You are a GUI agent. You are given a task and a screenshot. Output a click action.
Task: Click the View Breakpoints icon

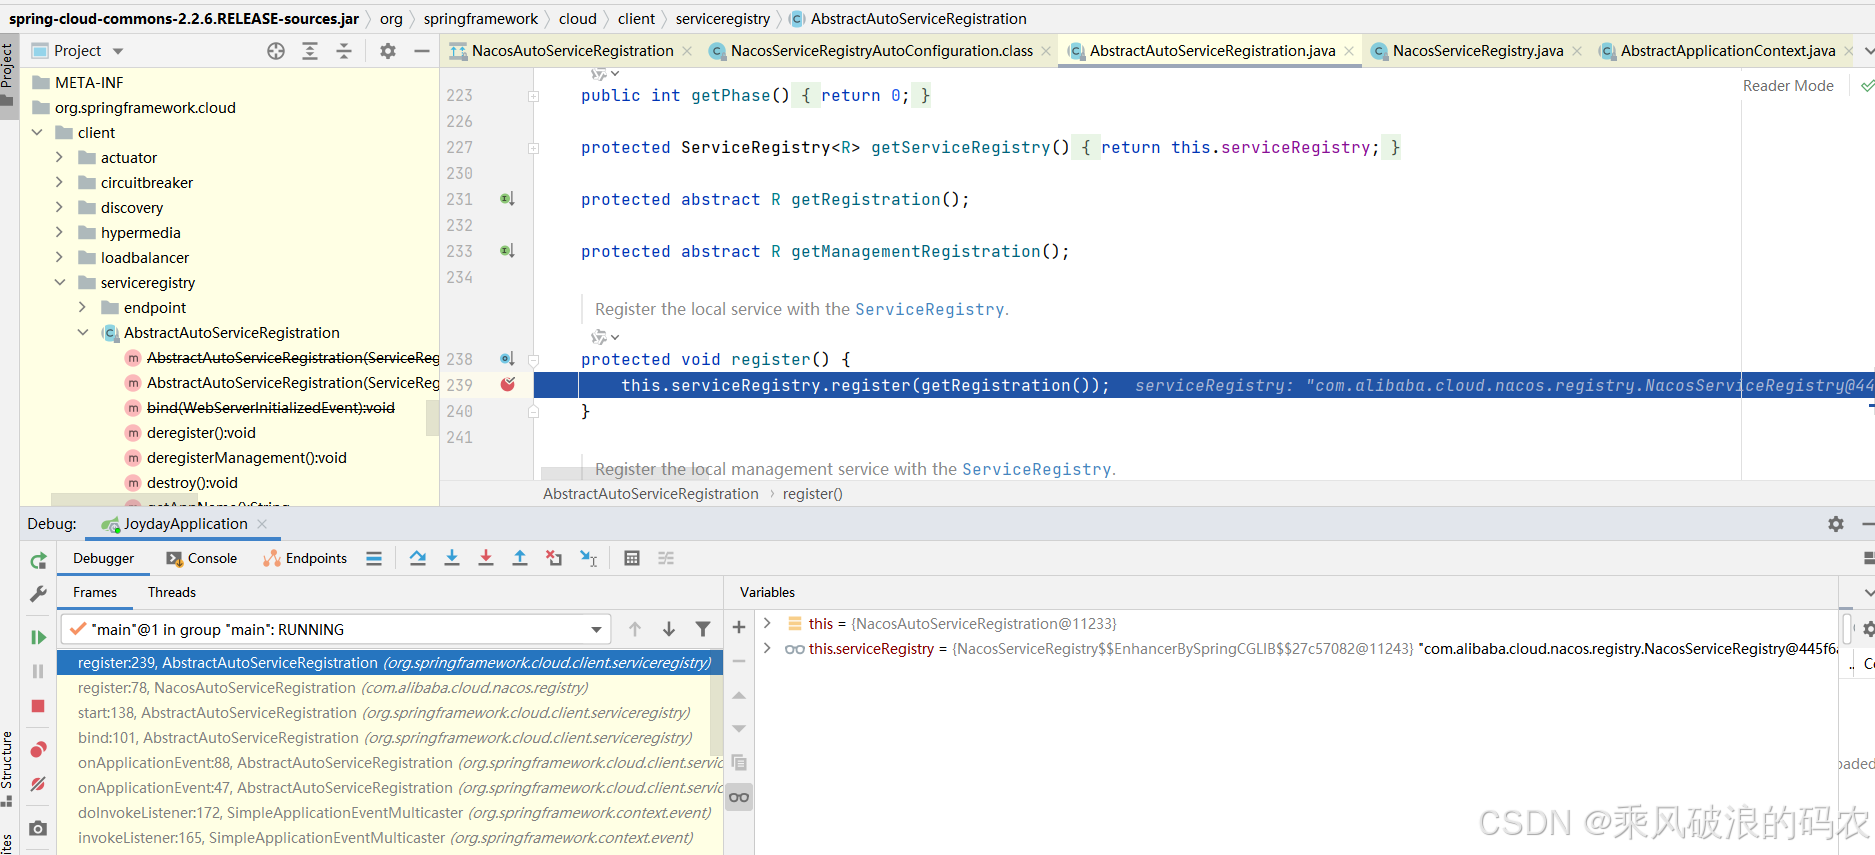coord(38,750)
